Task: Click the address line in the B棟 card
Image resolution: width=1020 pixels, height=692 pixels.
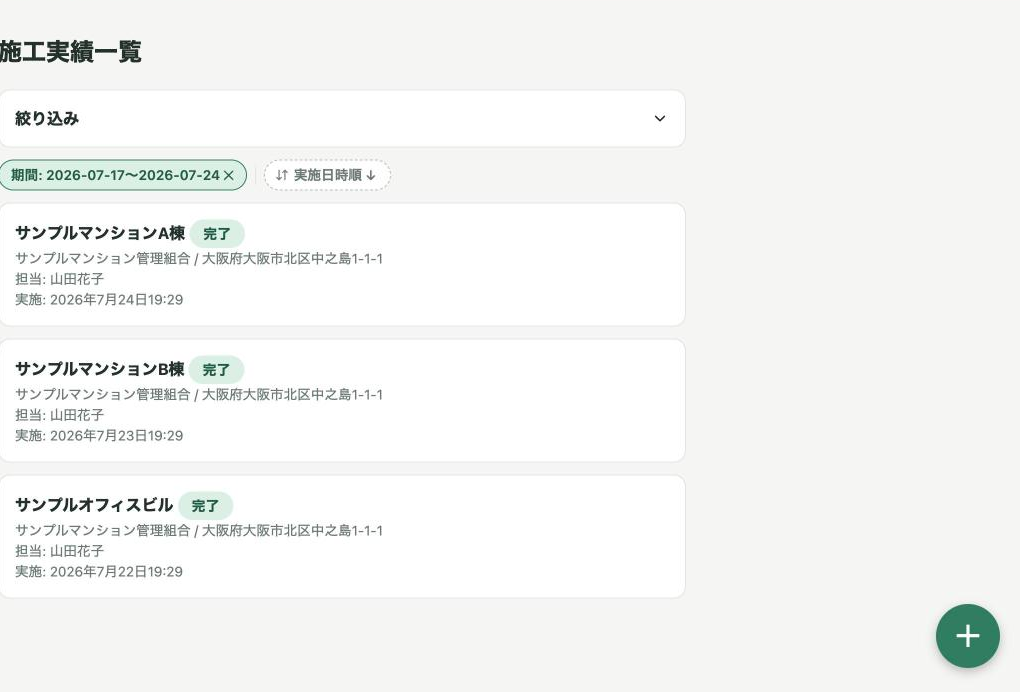Action: pos(199,394)
